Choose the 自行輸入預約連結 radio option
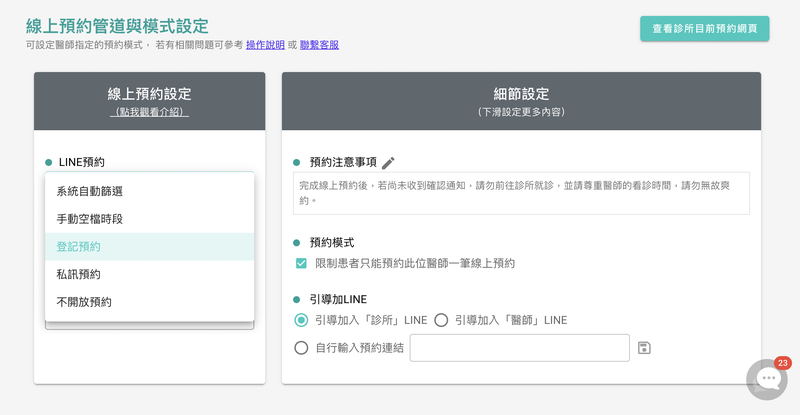 click(x=301, y=348)
